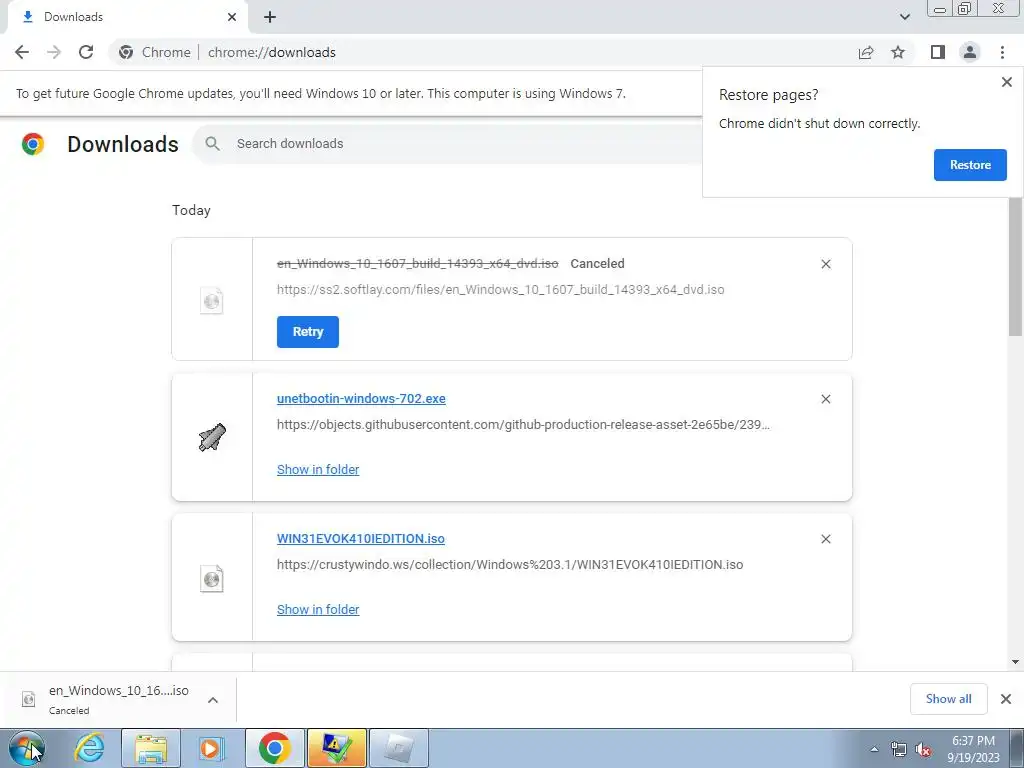Image resolution: width=1024 pixels, height=768 pixels.
Task: Open the side panel icon
Action: pyautogui.click(x=938, y=52)
